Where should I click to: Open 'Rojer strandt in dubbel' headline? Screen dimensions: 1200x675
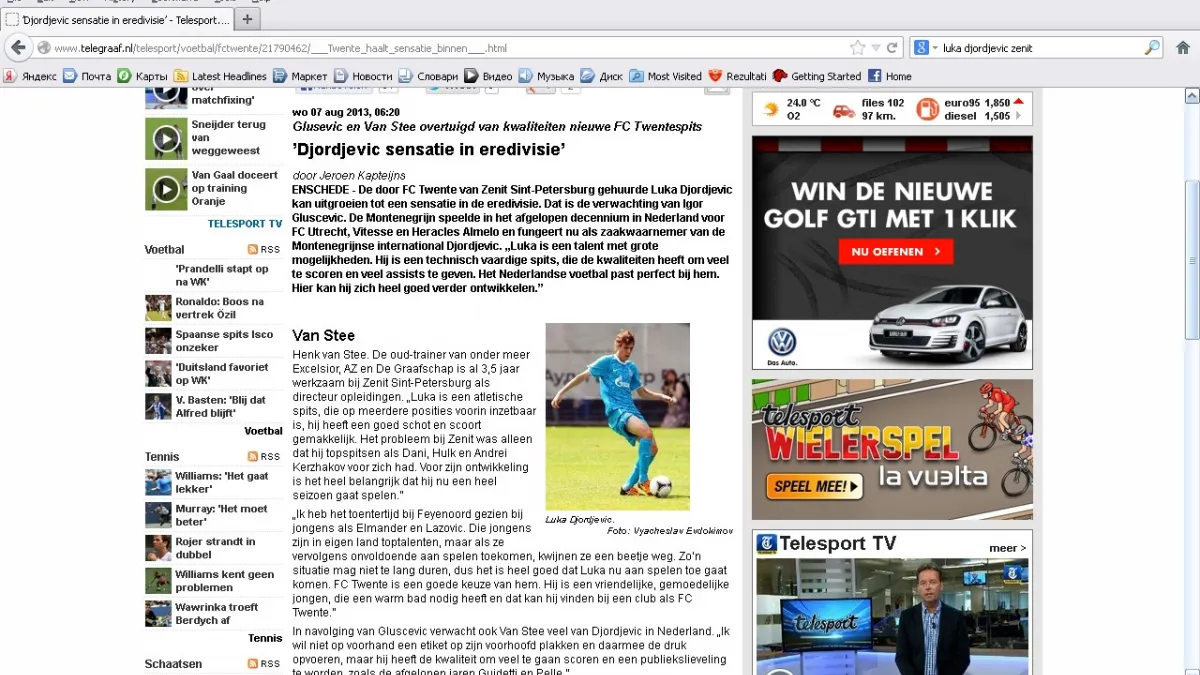point(215,548)
